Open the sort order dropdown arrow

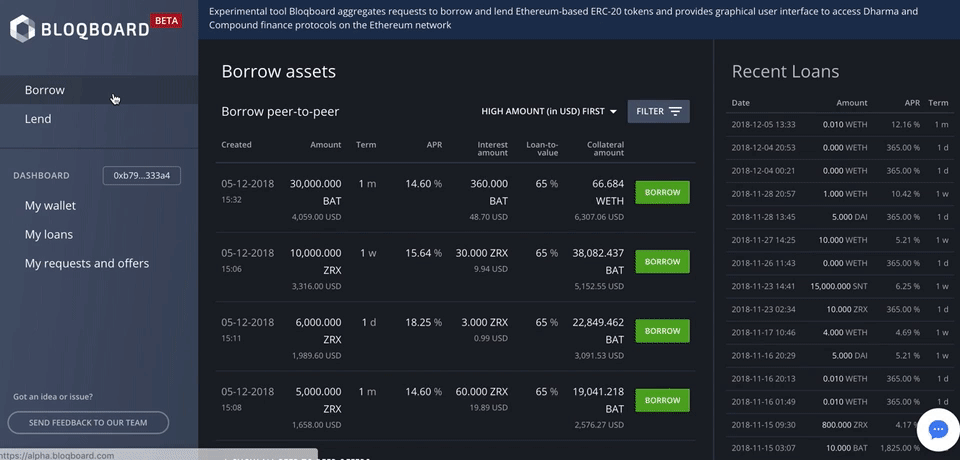[x=613, y=111]
